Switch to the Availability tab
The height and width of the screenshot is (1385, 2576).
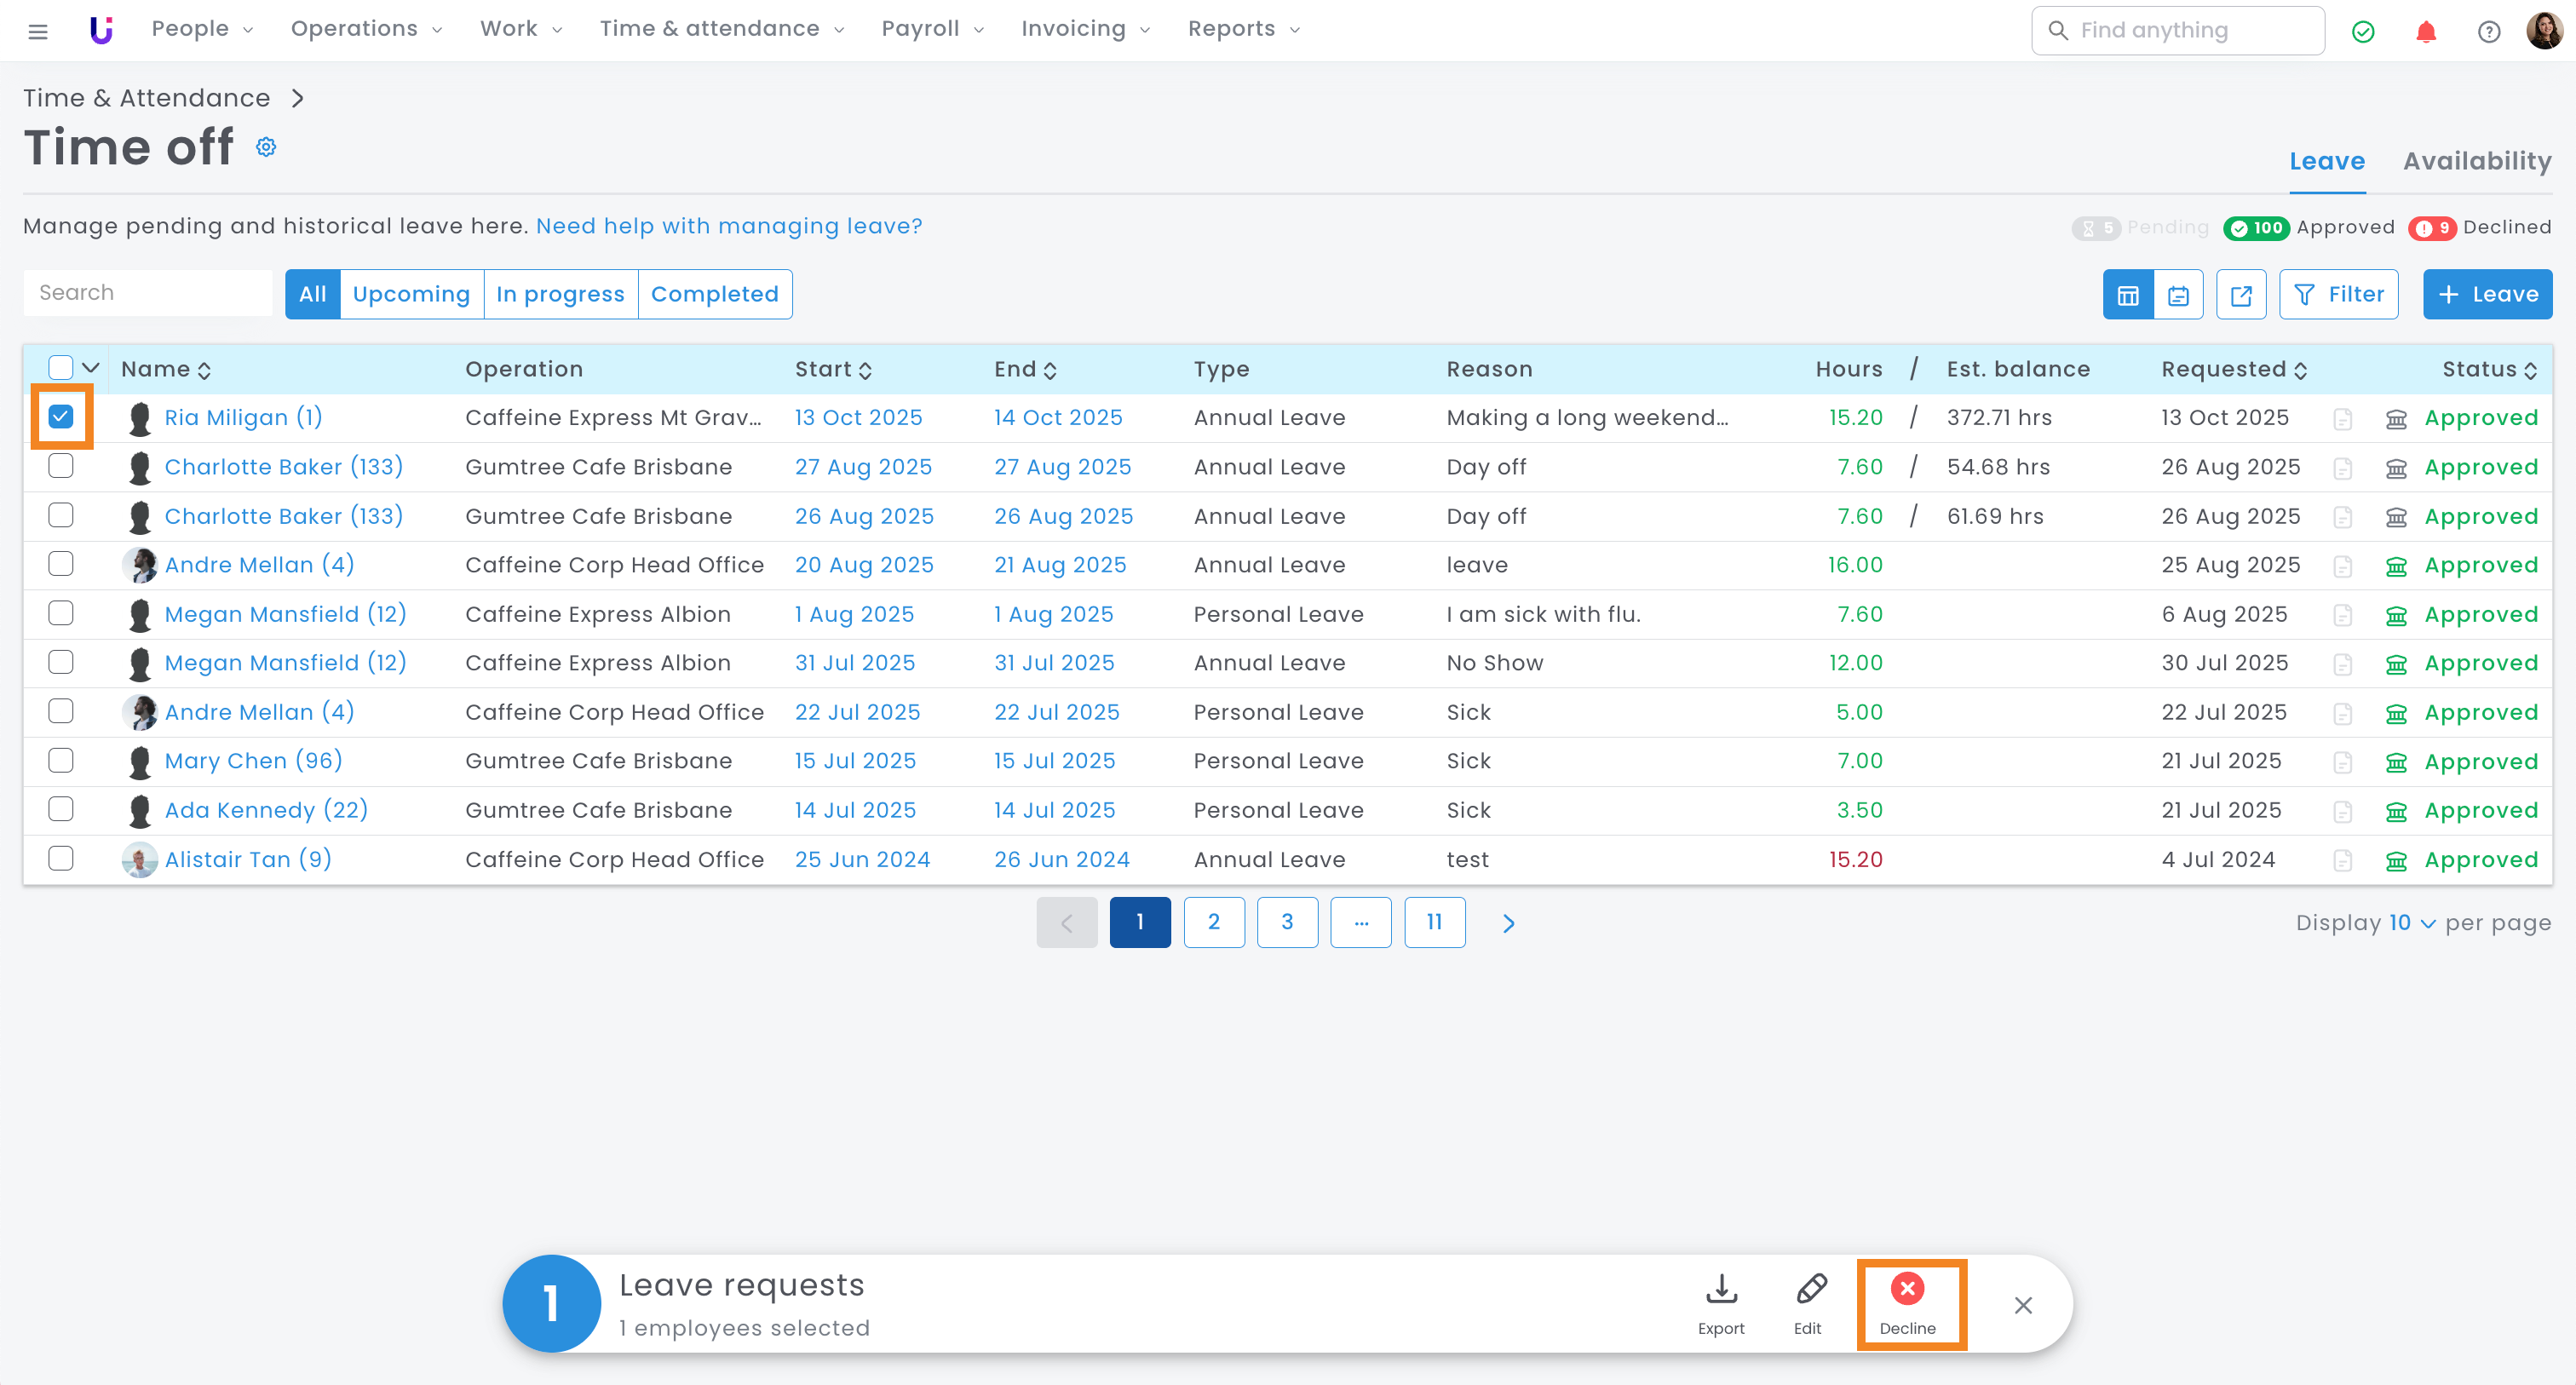2476,161
